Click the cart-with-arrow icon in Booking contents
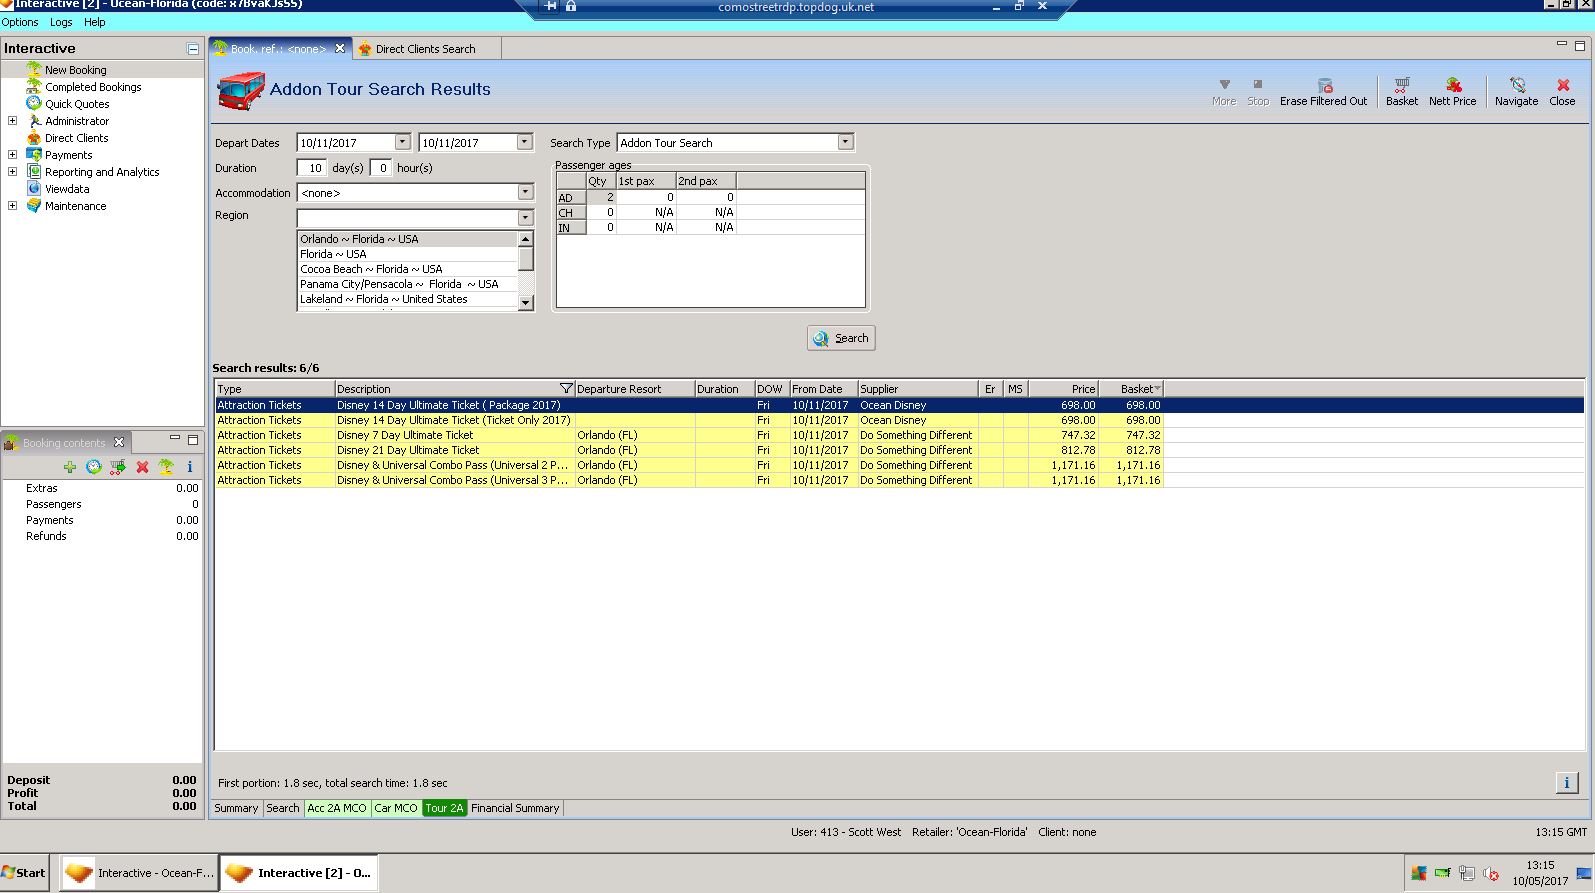The image size is (1595, 893). (x=118, y=467)
